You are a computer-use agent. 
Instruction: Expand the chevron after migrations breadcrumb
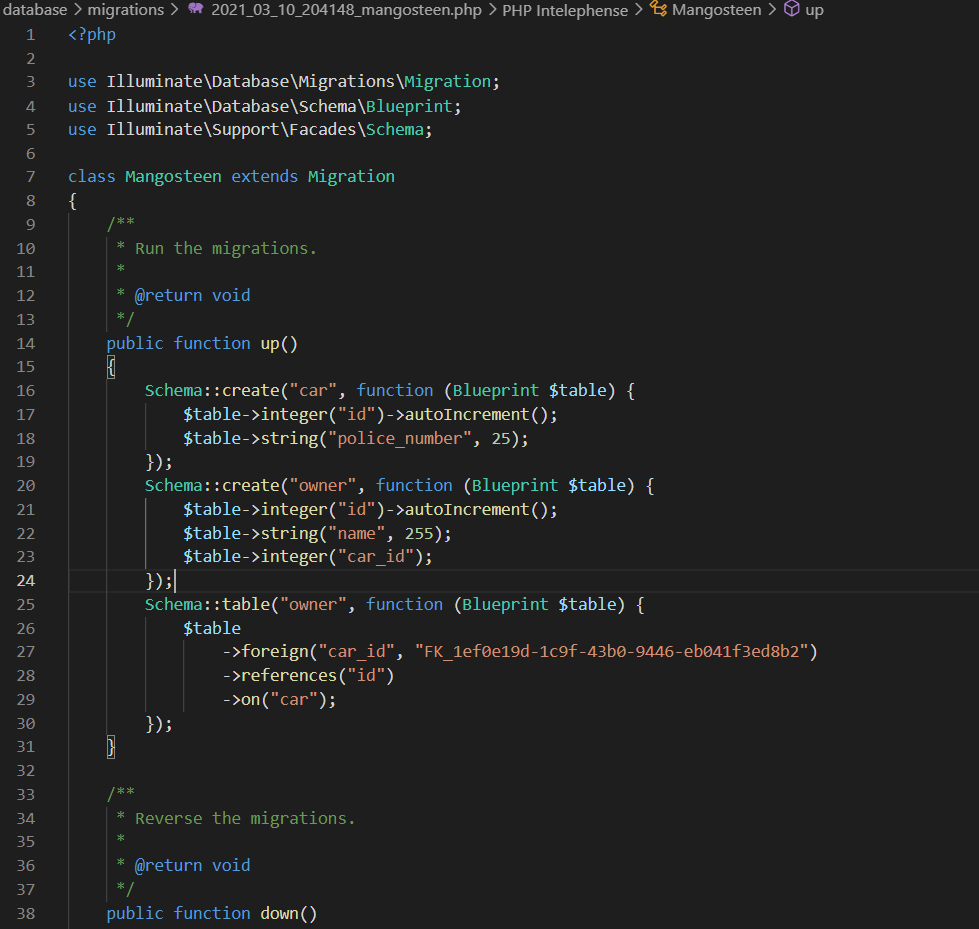(175, 9)
